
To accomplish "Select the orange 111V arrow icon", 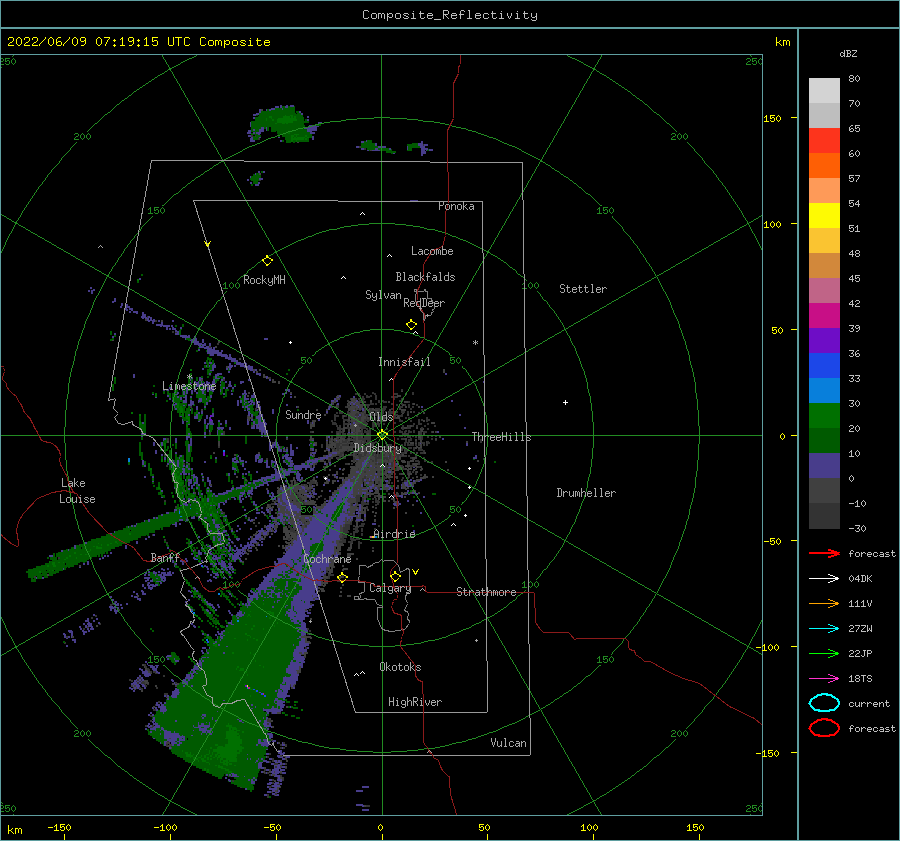I will [x=824, y=603].
